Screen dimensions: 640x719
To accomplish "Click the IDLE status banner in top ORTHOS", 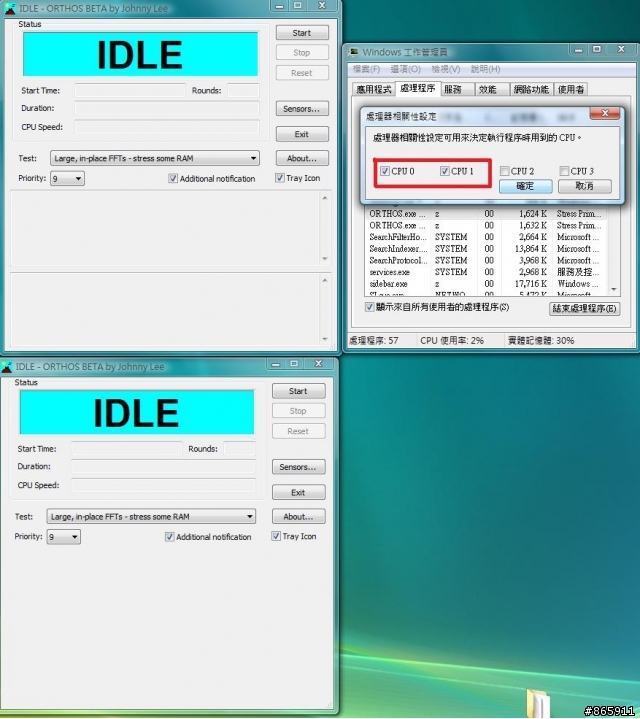I will point(140,54).
